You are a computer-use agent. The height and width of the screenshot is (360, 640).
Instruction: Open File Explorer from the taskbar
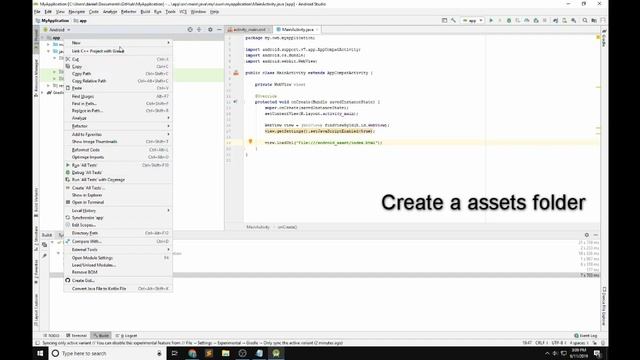click(226, 353)
